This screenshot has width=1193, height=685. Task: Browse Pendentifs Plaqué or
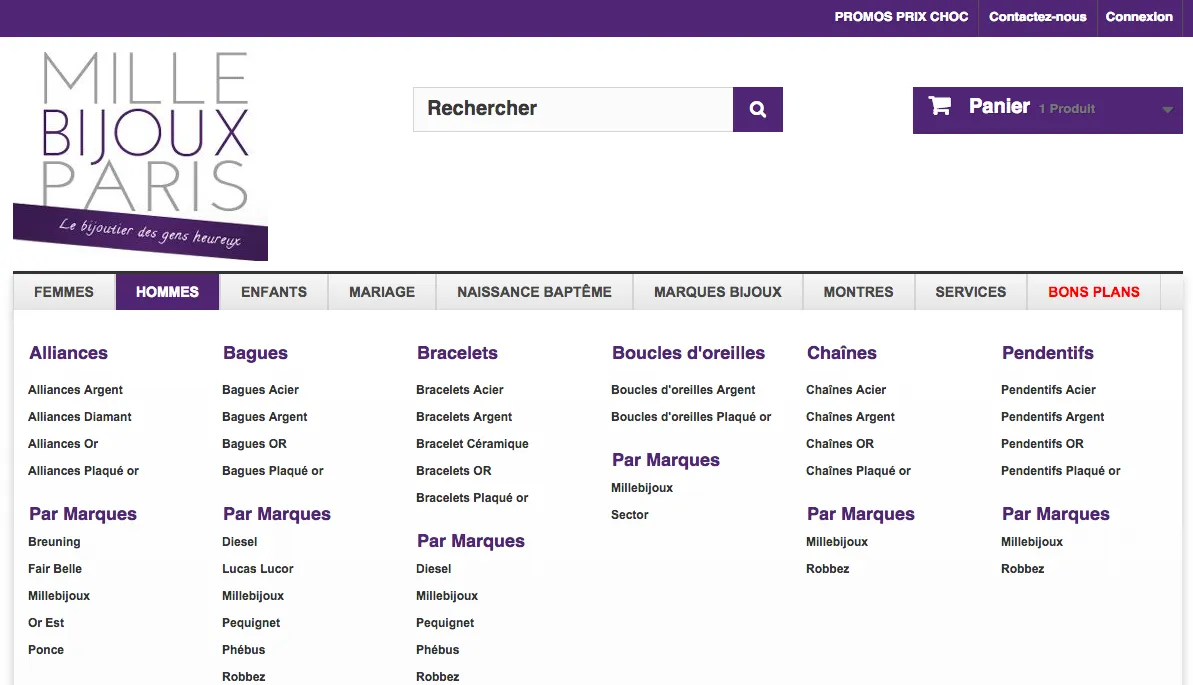tap(1061, 471)
